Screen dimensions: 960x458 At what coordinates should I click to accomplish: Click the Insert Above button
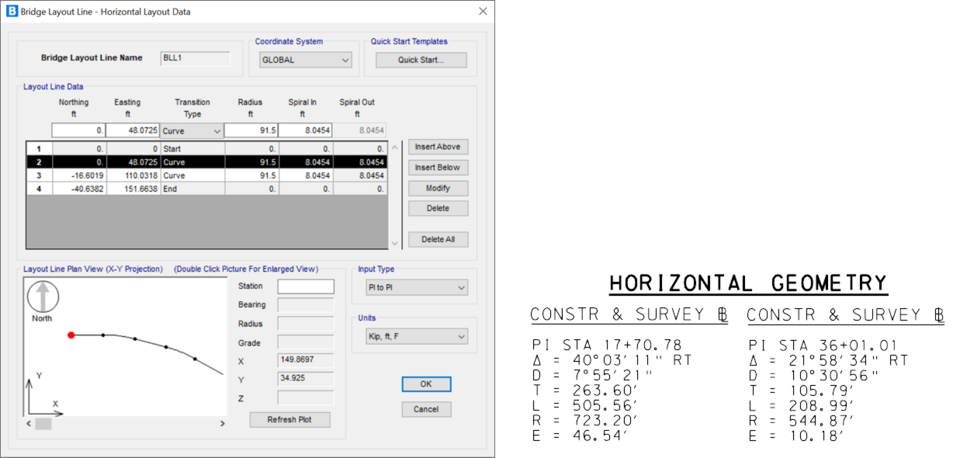click(437, 147)
